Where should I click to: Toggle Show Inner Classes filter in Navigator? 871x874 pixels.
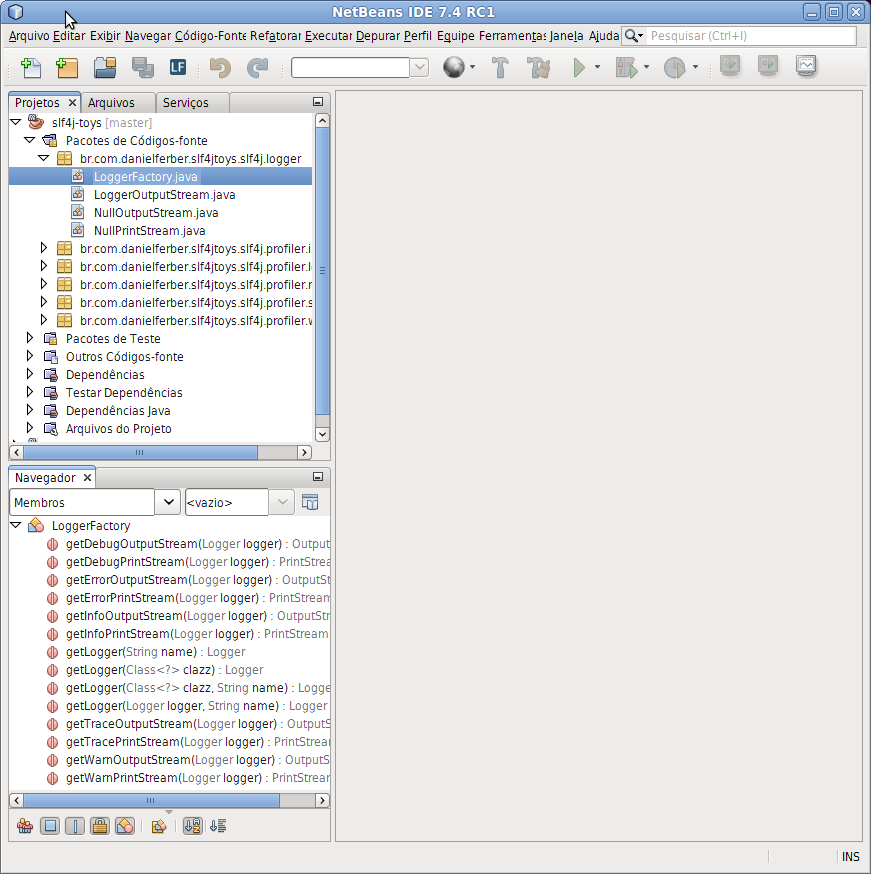(x=125, y=826)
